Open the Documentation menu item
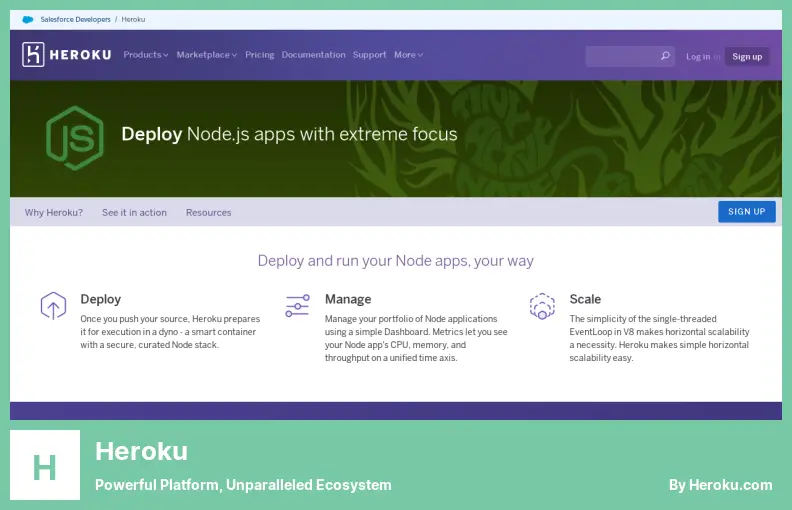792x510 pixels. [313, 55]
